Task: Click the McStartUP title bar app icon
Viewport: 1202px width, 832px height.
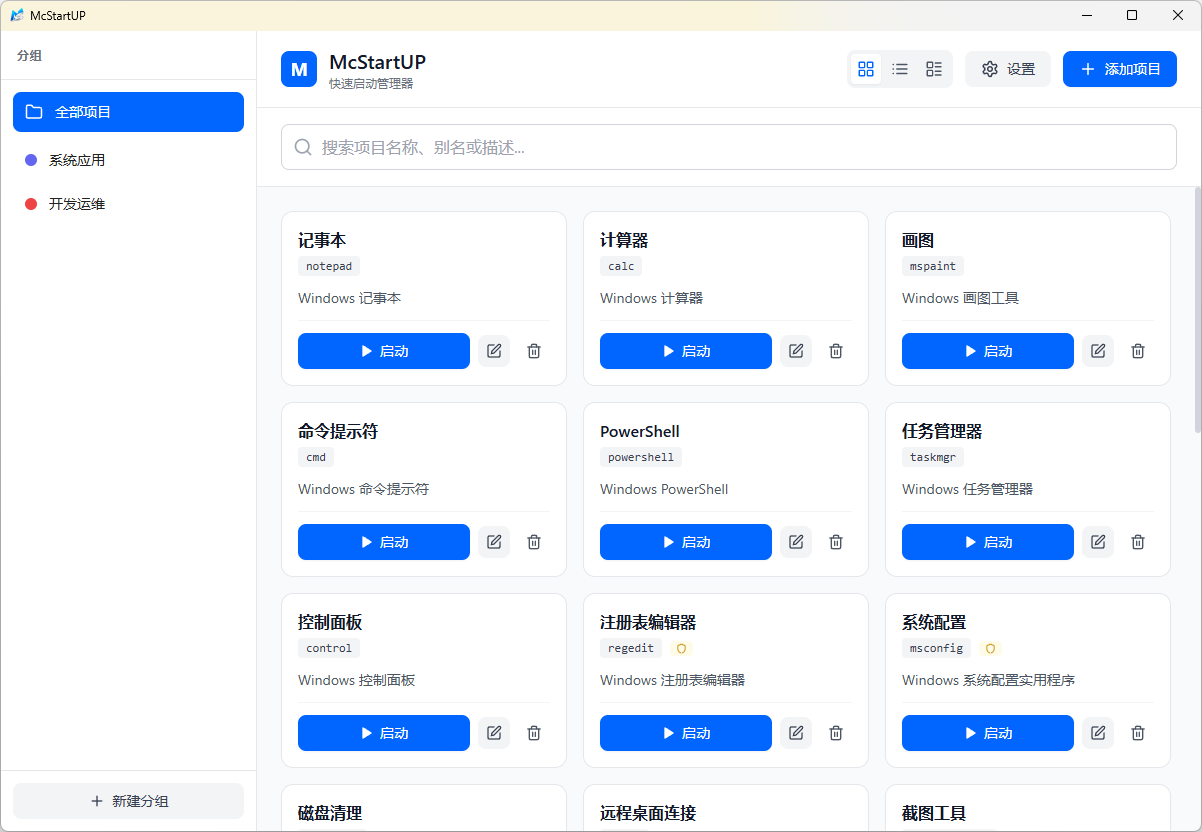Action: pos(17,15)
